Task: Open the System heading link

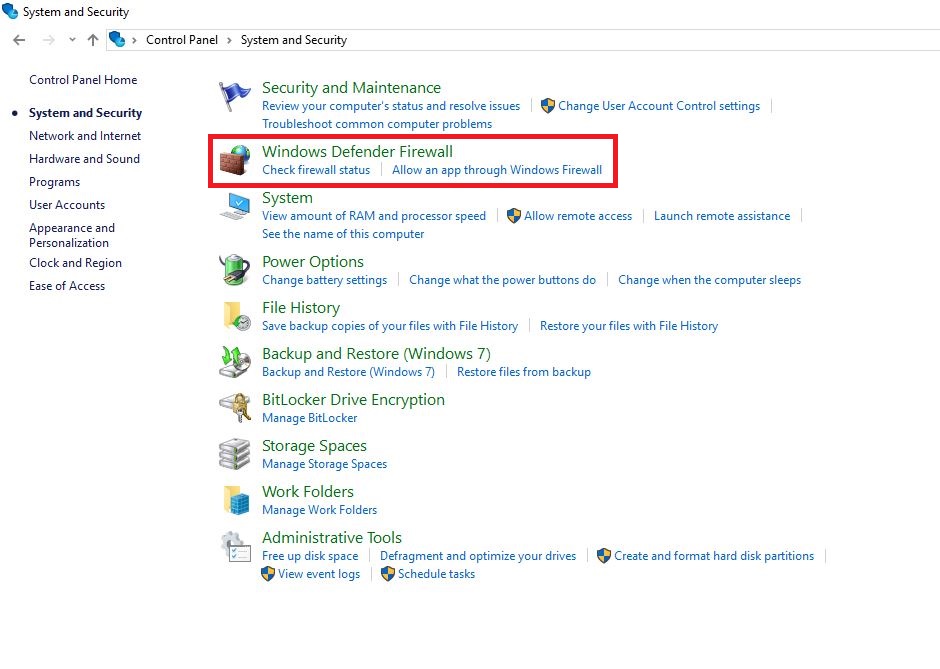Action: (x=287, y=198)
